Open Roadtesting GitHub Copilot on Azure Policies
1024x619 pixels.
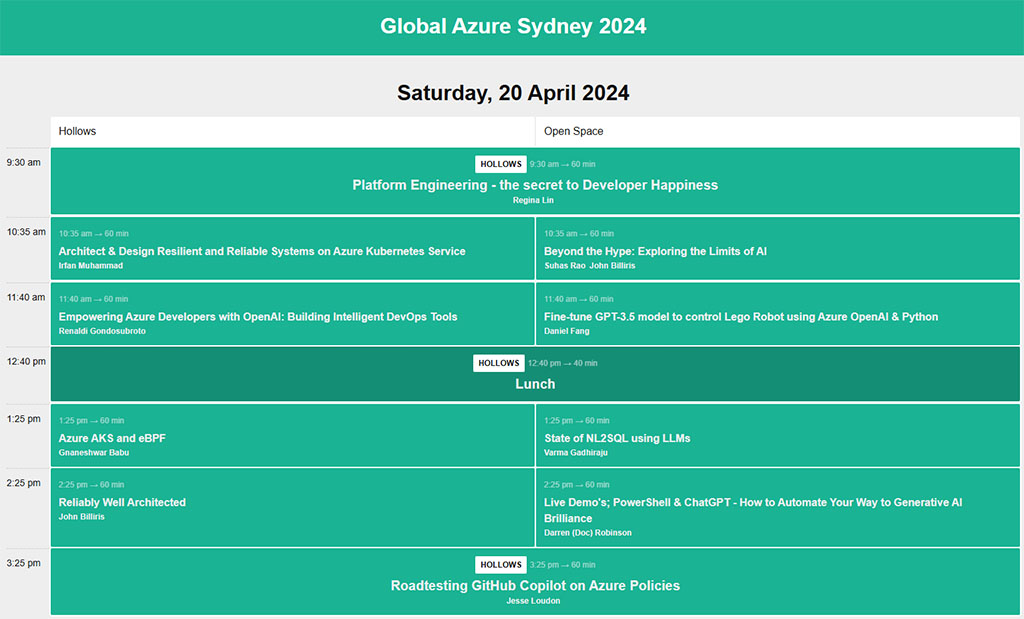coord(535,582)
